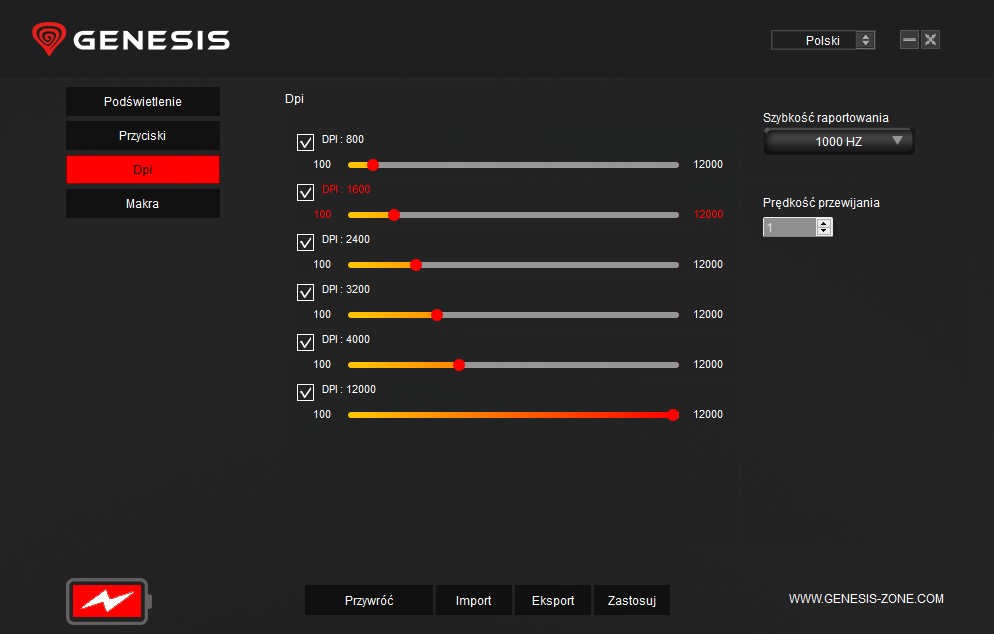The image size is (994, 634).
Task: Select the red Dpi tab
Action: pos(143,170)
